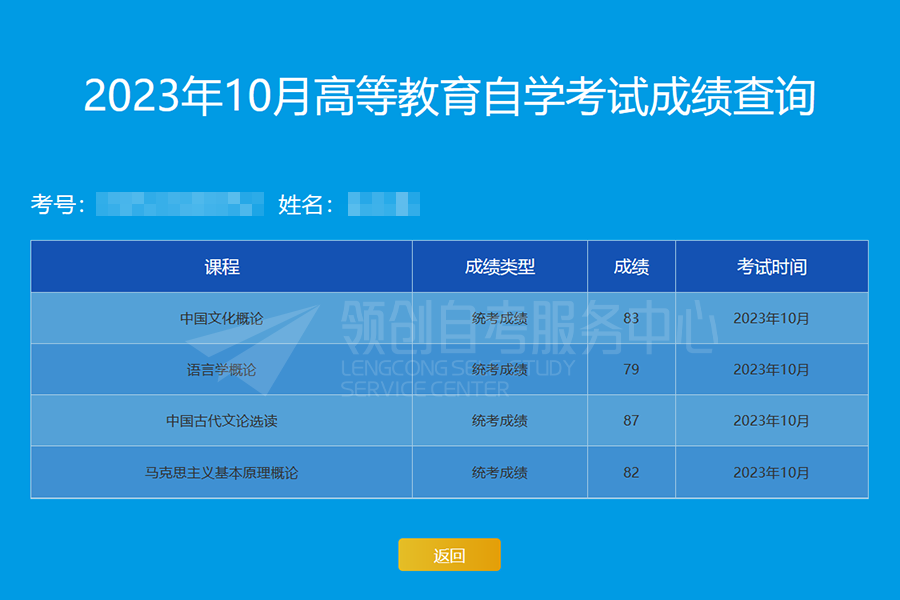Image resolution: width=900 pixels, height=600 pixels.
Task: Click score 79 for 语言学概论
Action: pos(631,369)
